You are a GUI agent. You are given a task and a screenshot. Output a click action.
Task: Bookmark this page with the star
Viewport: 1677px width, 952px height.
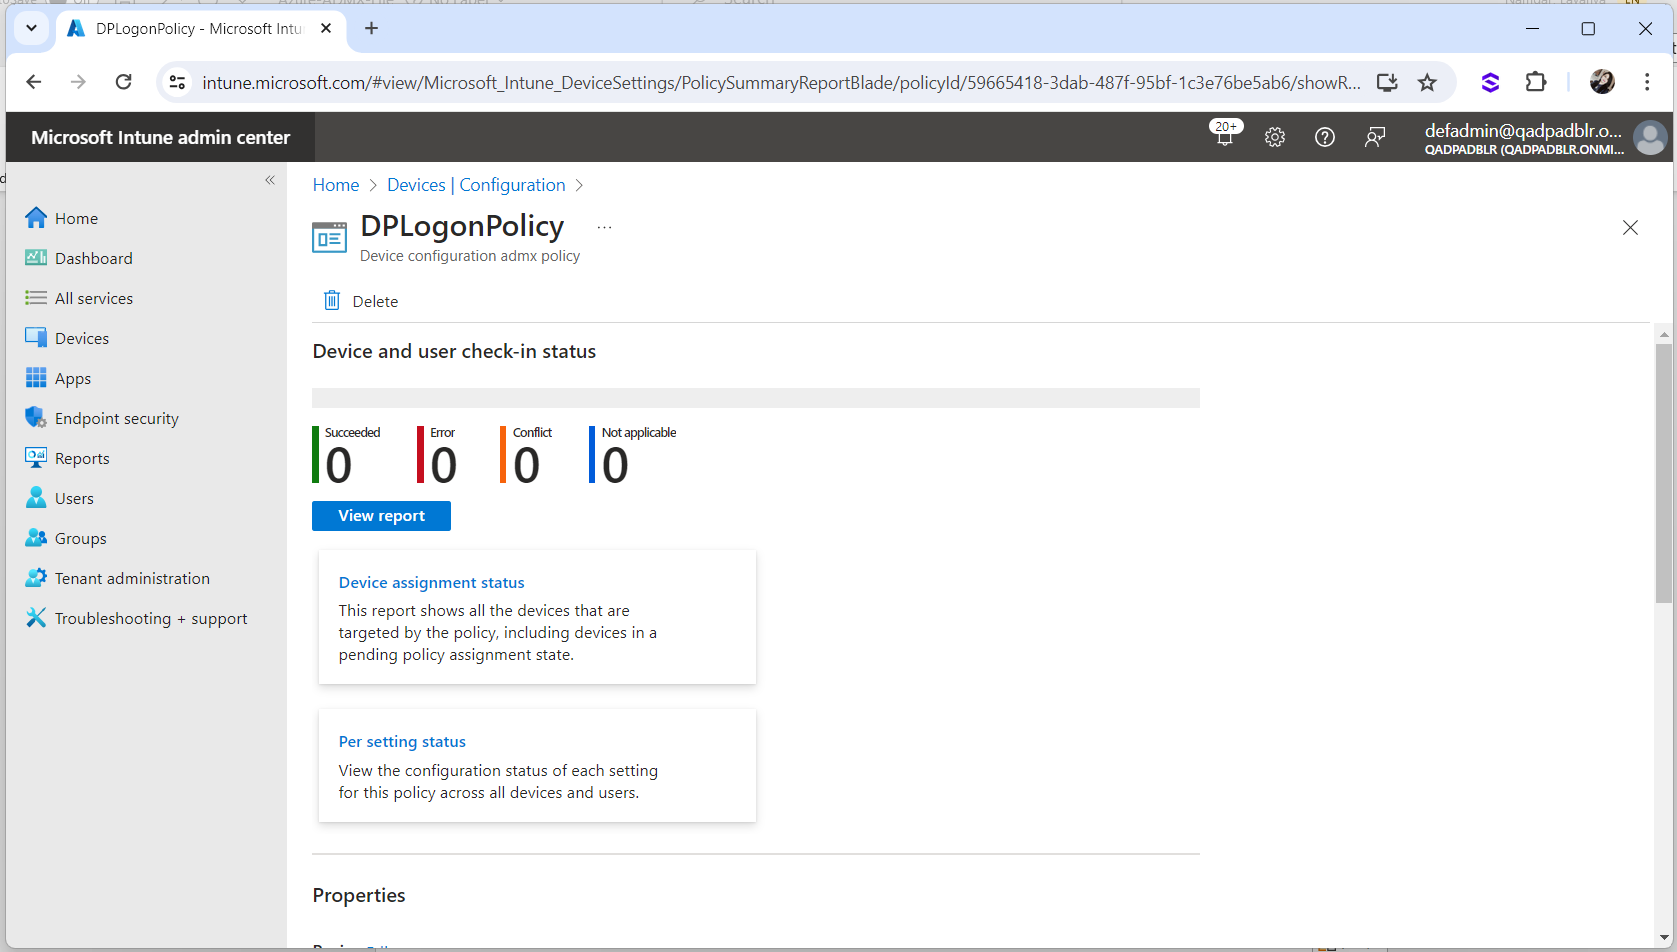[x=1427, y=82]
